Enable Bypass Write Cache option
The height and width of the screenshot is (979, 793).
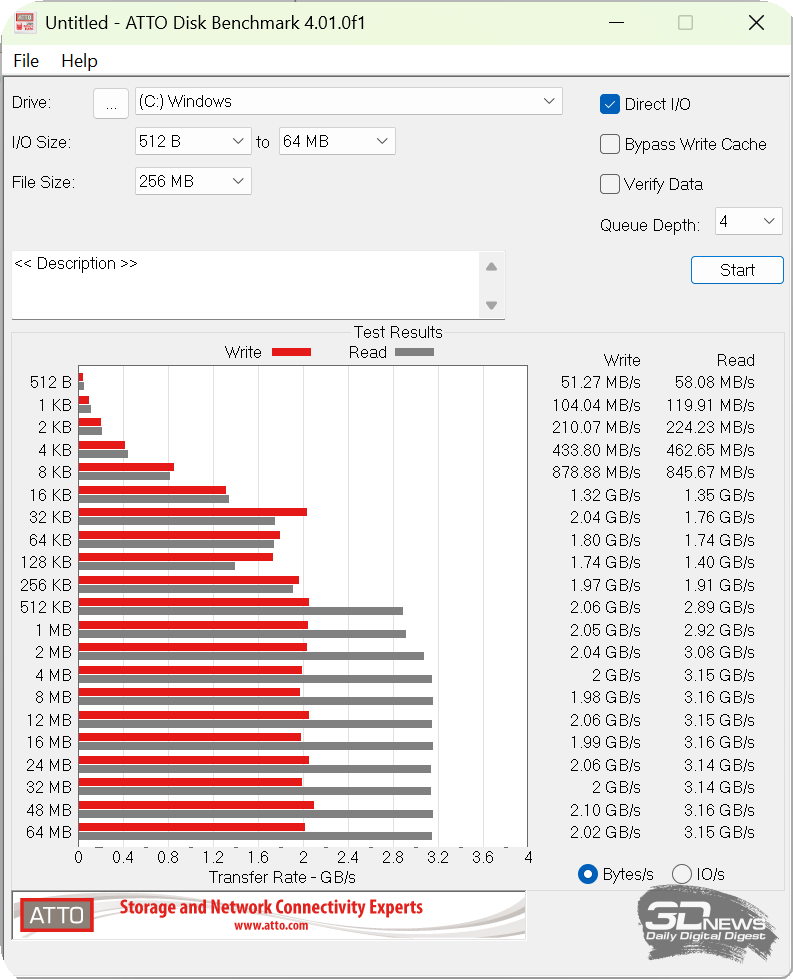click(610, 144)
